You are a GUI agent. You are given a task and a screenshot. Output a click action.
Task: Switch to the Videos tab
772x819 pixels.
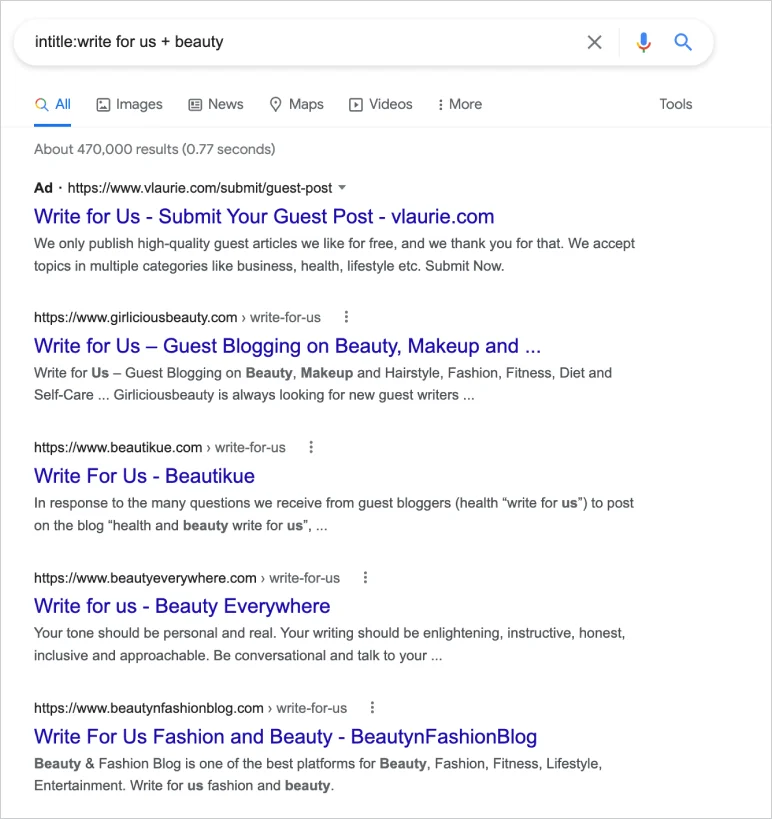point(381,104)
